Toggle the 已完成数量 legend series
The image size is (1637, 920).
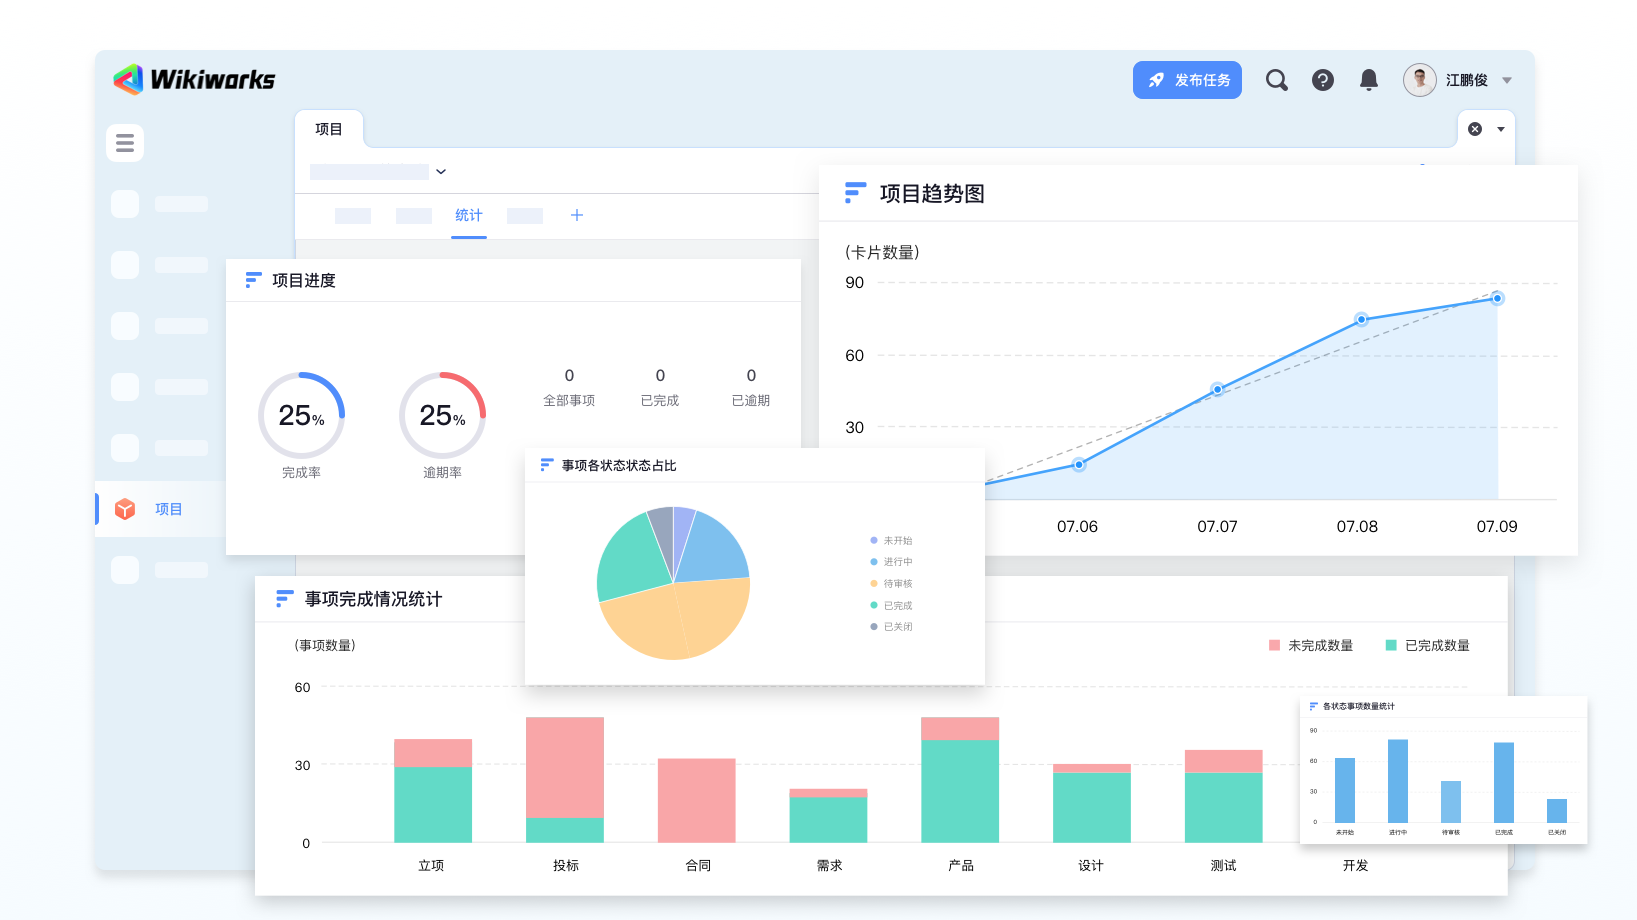(x=1427, y=646)
